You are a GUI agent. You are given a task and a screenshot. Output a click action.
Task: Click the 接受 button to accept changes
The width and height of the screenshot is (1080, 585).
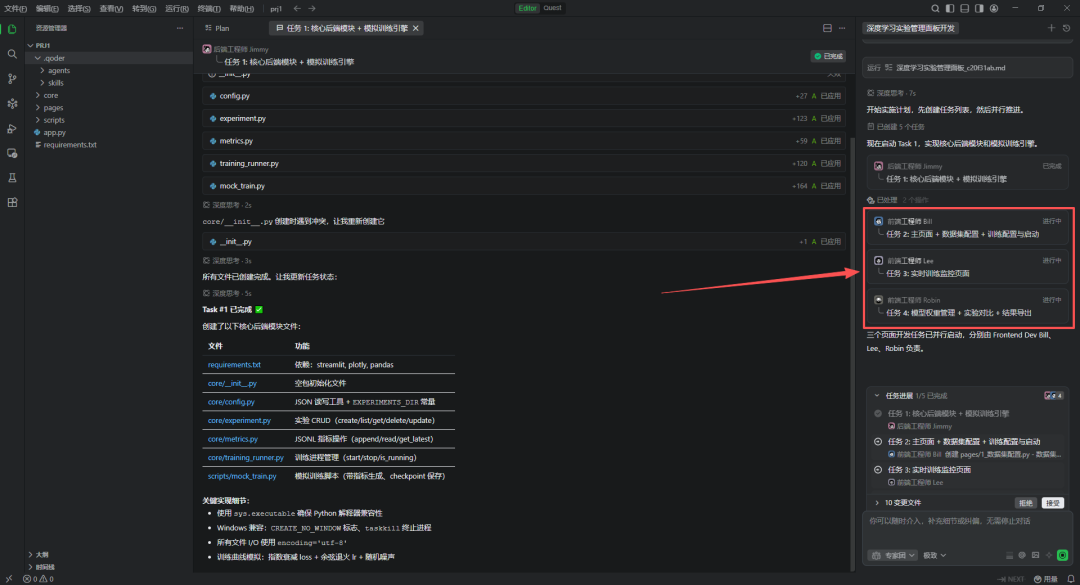tap(1053, 503)
